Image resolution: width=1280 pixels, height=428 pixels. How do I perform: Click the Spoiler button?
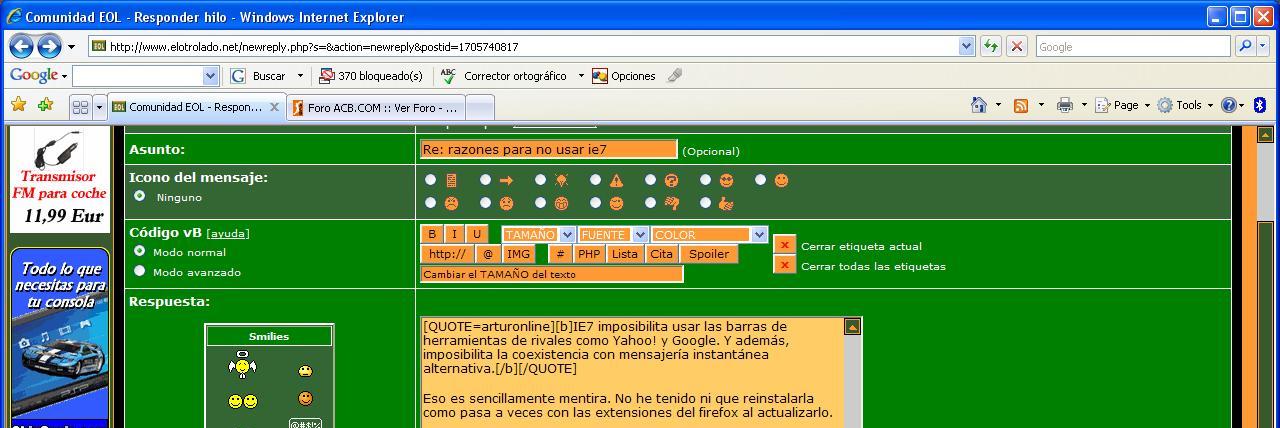tap(709, 254)
